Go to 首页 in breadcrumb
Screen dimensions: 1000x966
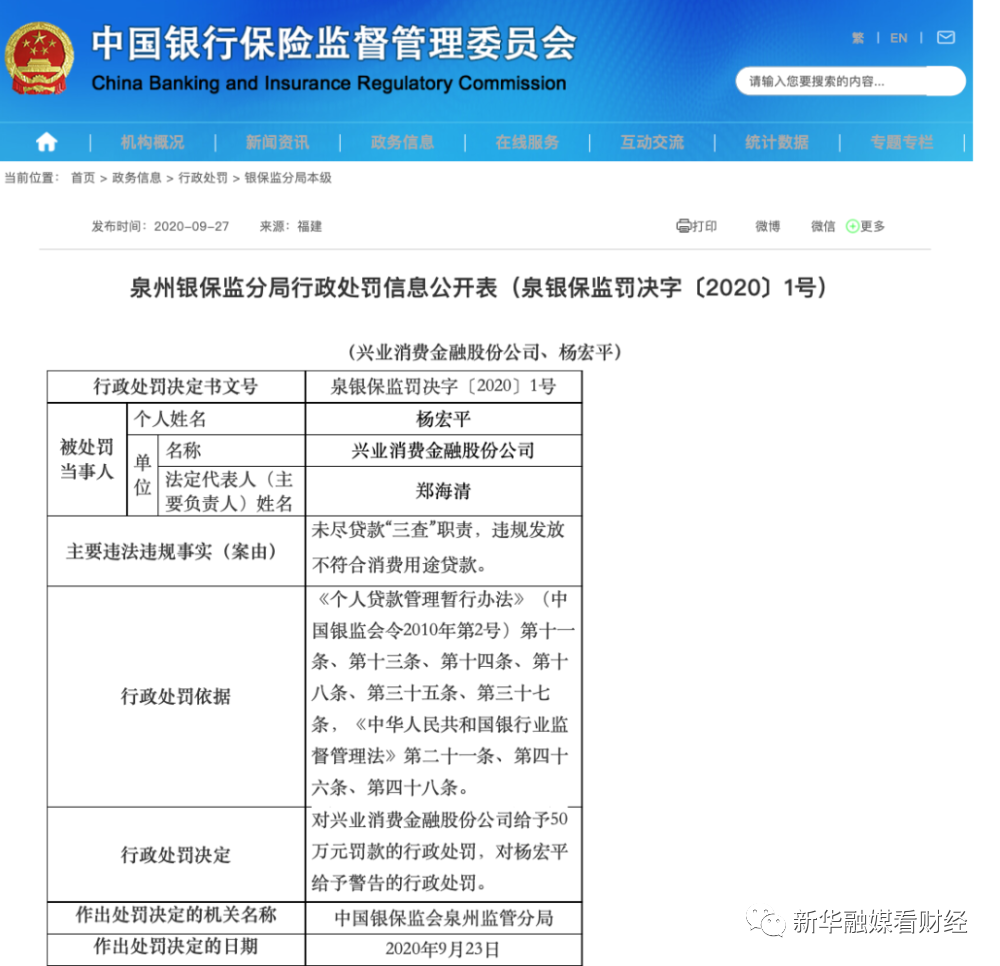tap(83, 178)
